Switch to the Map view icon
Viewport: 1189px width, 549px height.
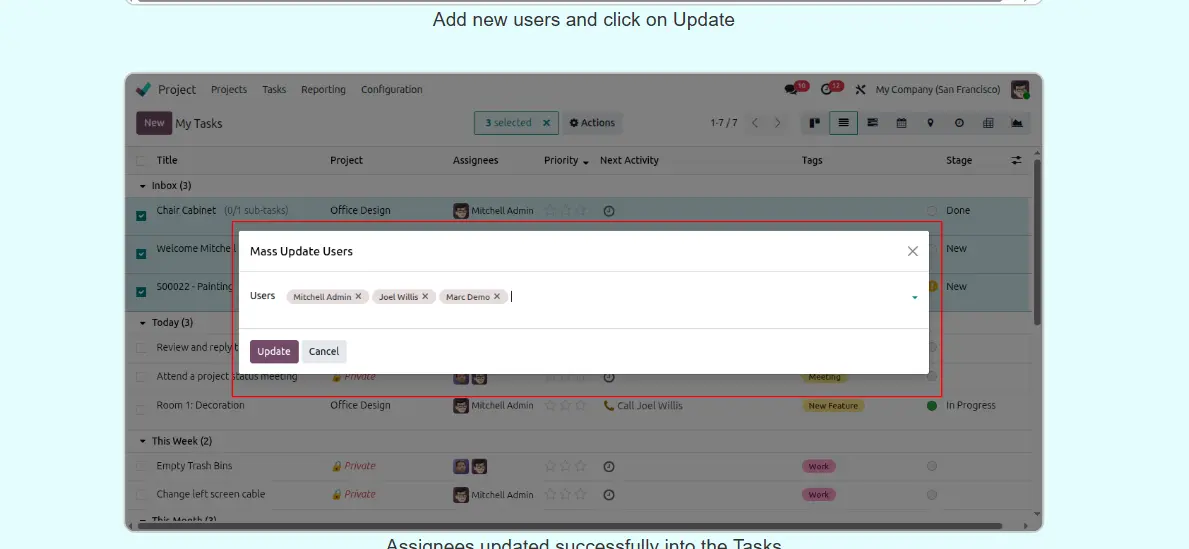(930, 123)
